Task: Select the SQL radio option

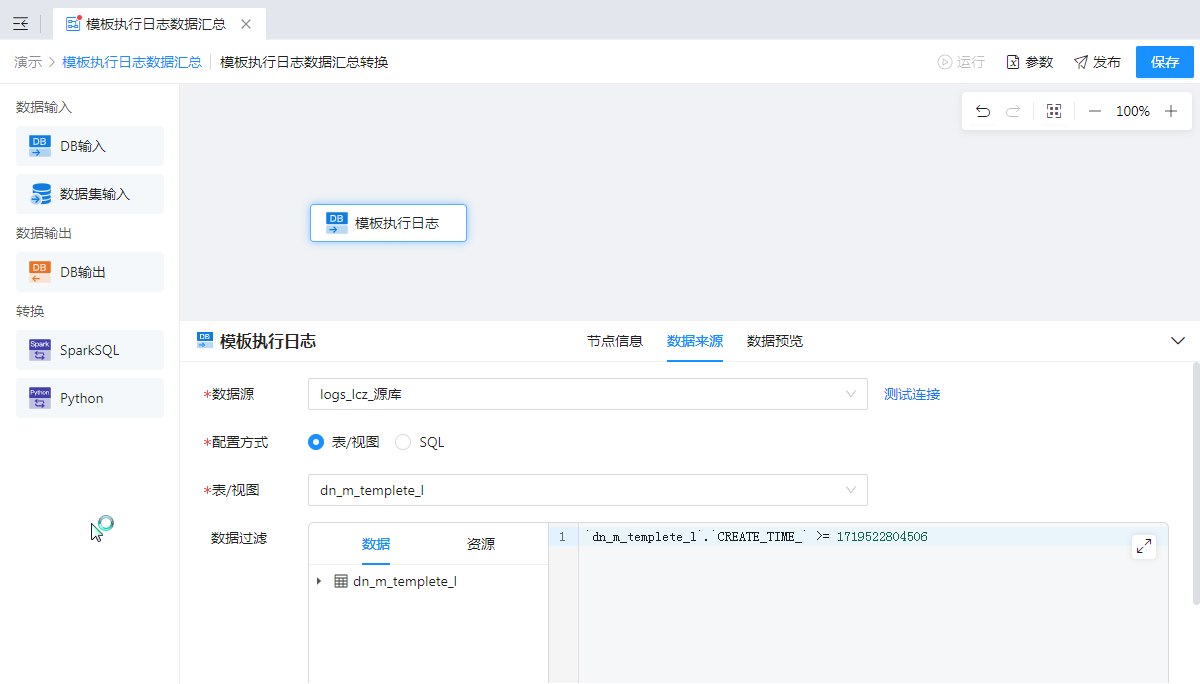Action: [x=403, y=442]
